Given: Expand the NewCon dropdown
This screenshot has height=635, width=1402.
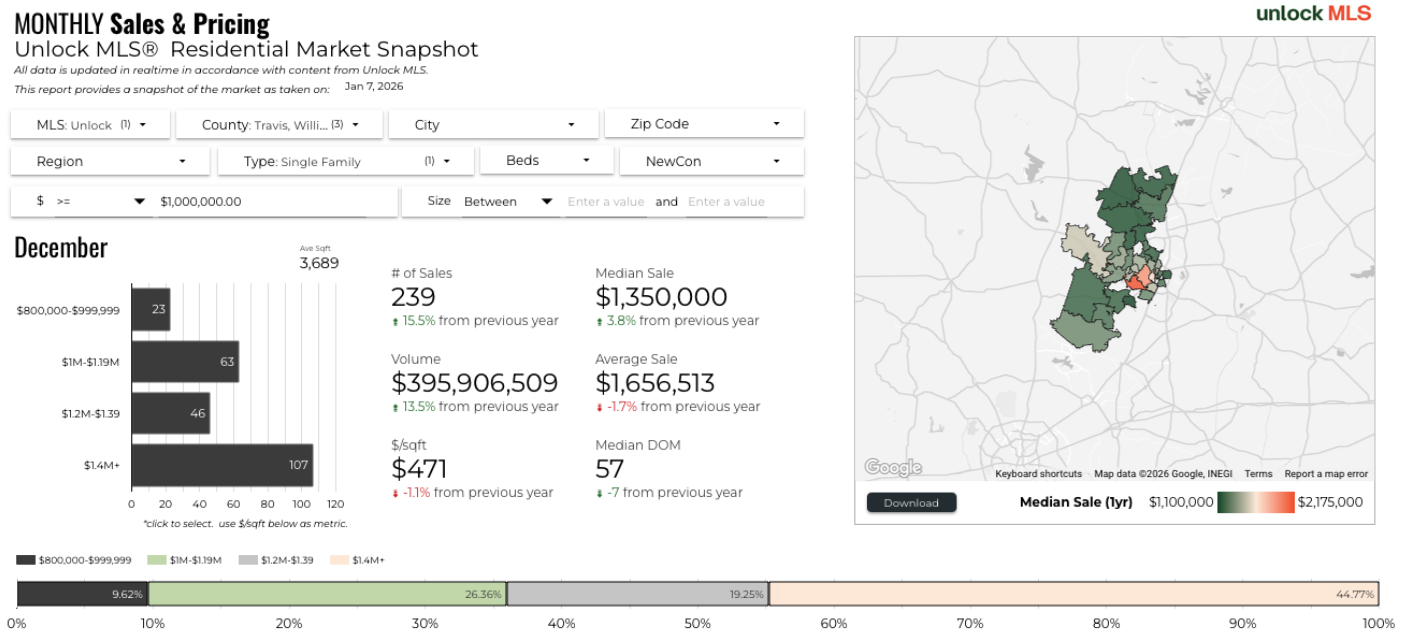Looking at the screenshot, I should click(x=711, y=161).
